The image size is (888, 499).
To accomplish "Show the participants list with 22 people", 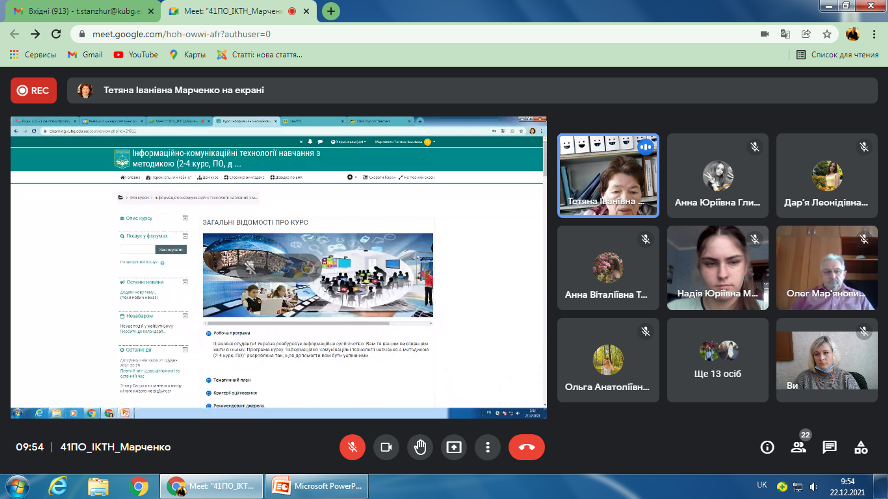I will tap(798, 447).
